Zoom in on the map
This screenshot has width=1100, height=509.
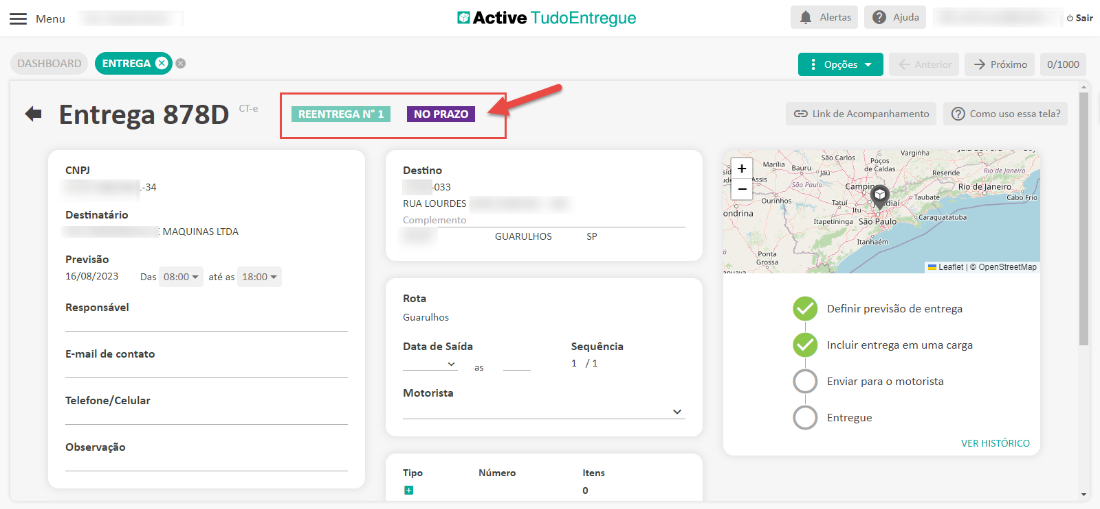tap(742, 169)
